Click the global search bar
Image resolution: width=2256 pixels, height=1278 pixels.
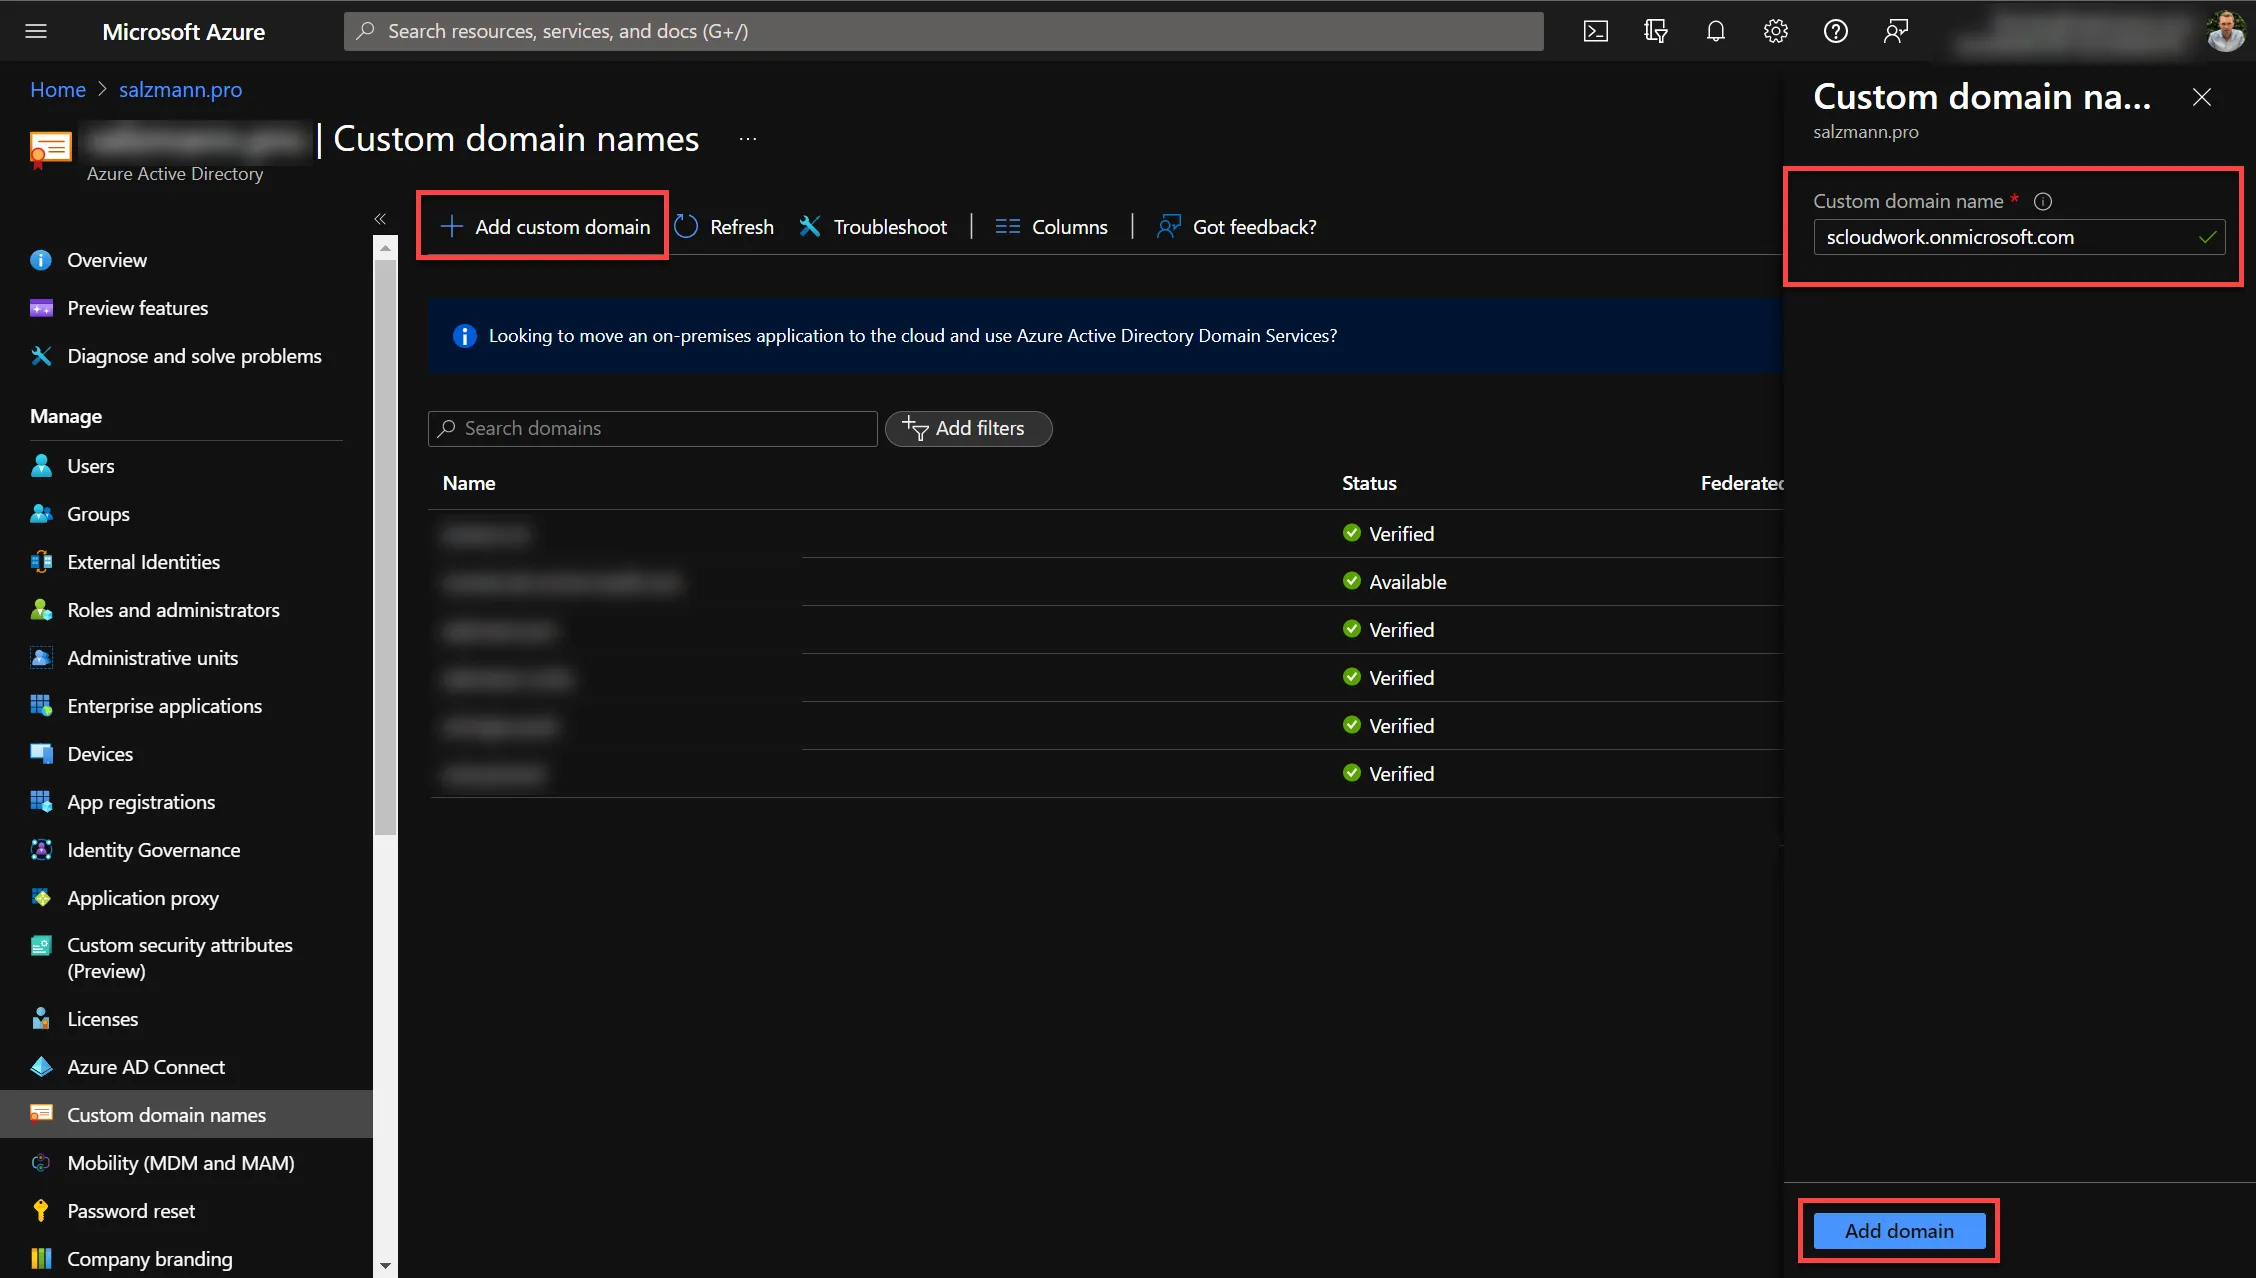click(x=943, y=31)
